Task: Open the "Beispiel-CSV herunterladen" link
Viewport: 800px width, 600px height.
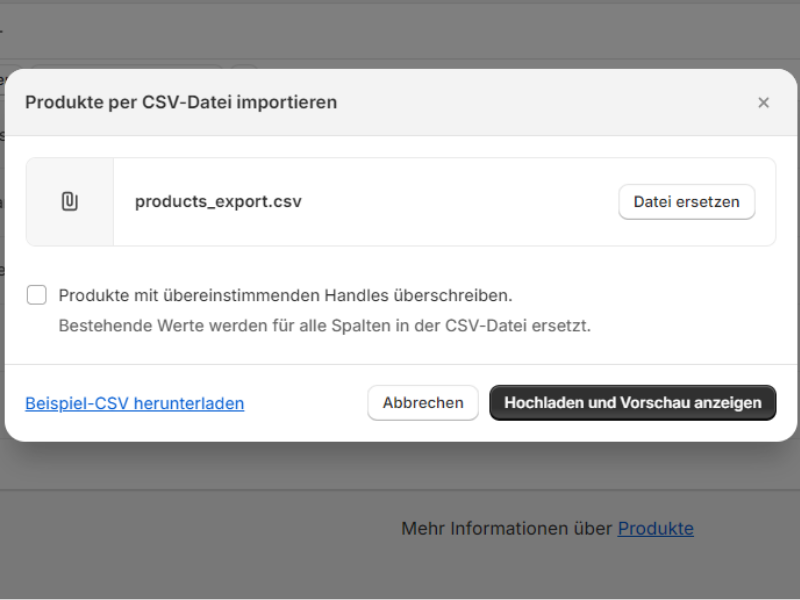Action: coord(134,403)
